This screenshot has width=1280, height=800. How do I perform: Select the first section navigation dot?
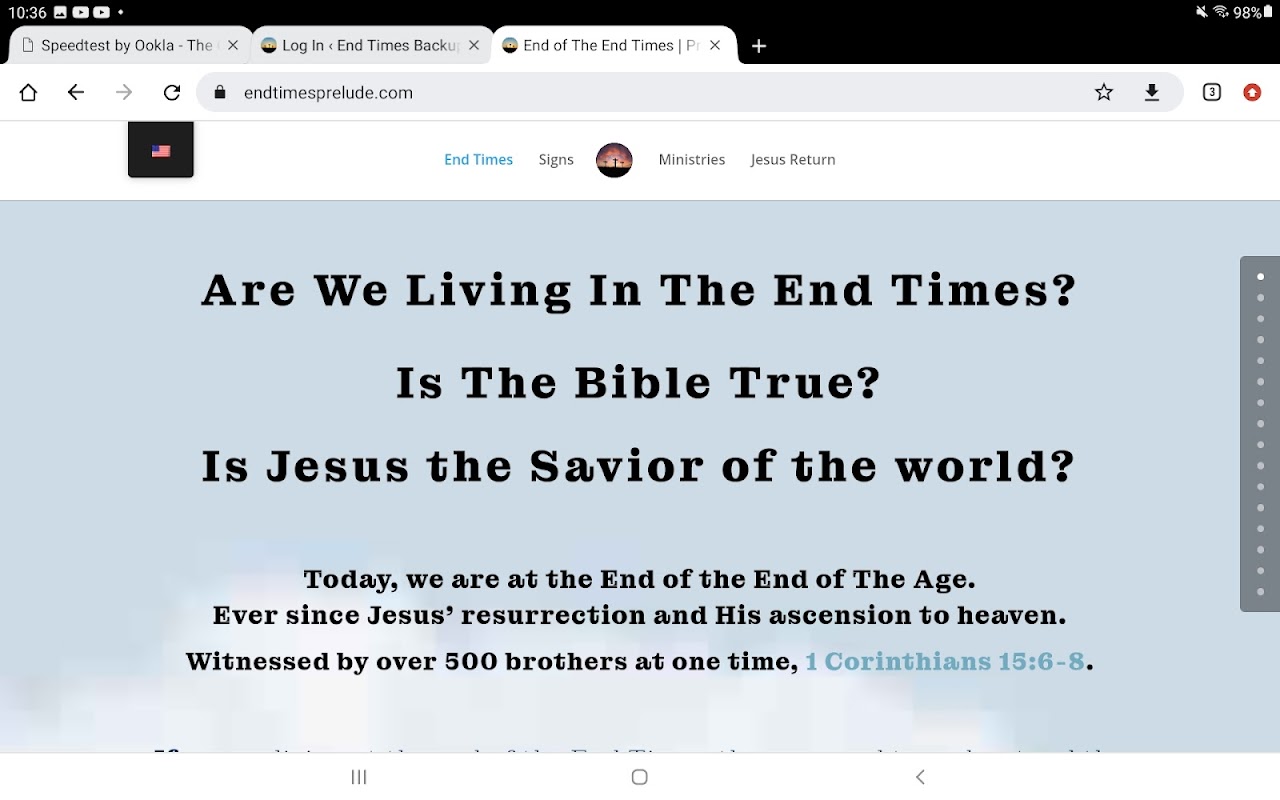[x=1260, y=277]
